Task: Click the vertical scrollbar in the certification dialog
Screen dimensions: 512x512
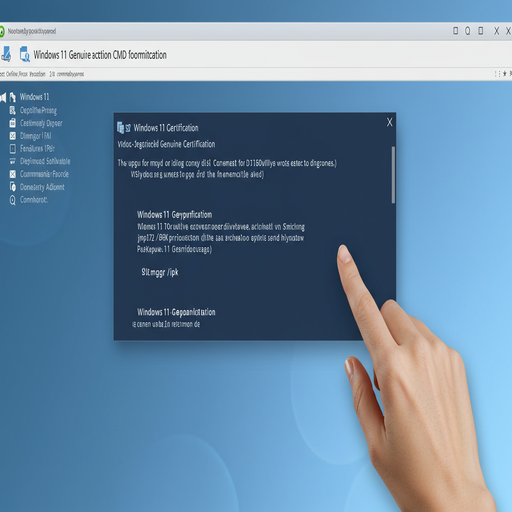Action: point(393,175)
